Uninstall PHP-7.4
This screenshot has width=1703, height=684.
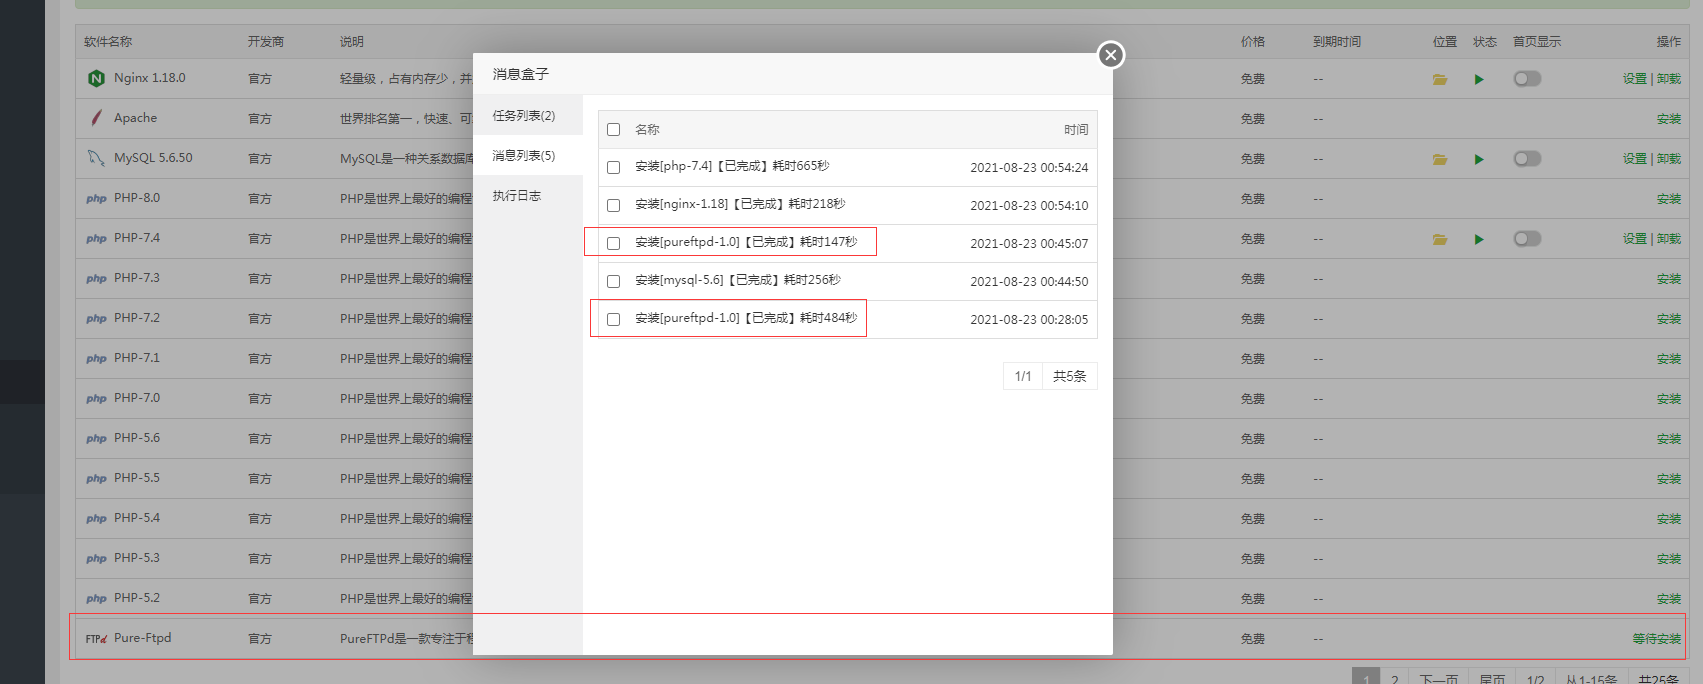coord(1669,239)
